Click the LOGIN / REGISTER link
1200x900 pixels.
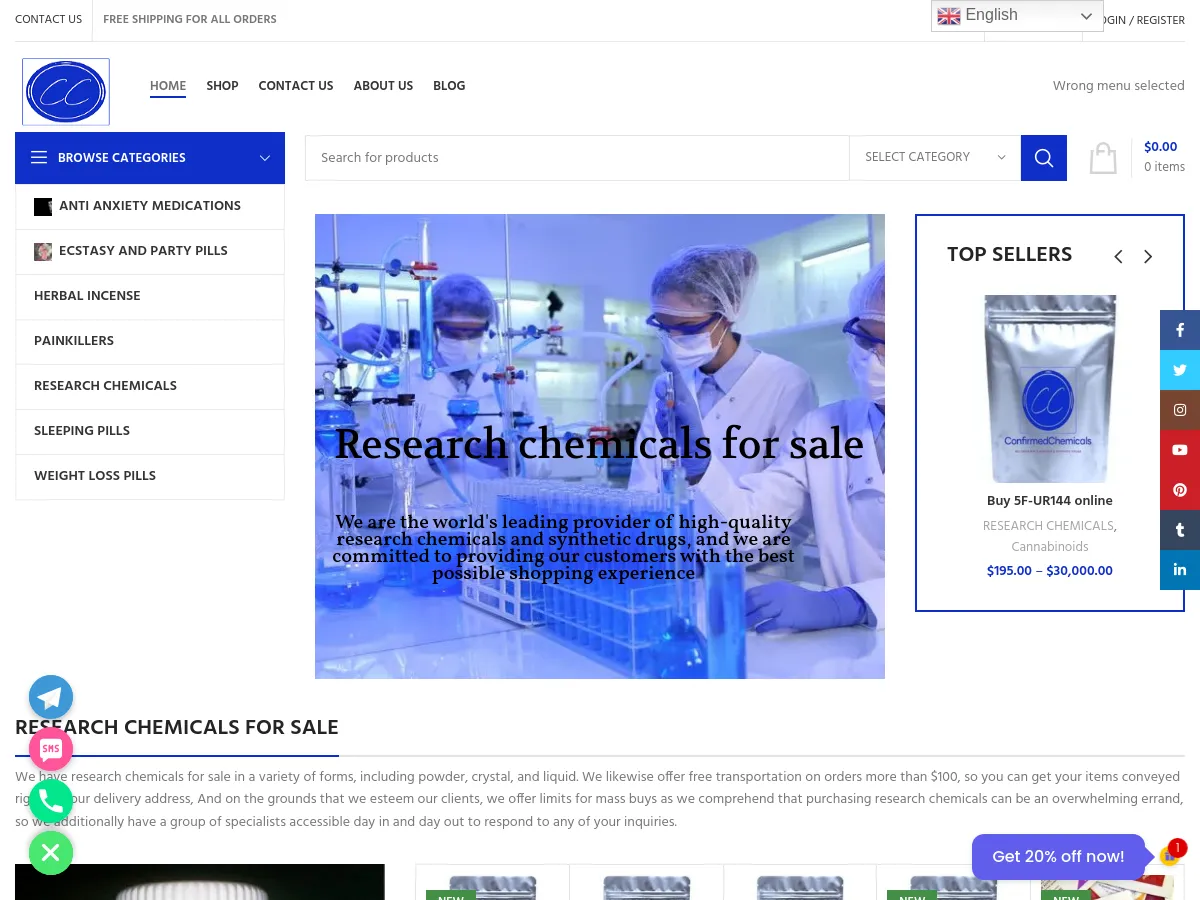[1135, 20]
